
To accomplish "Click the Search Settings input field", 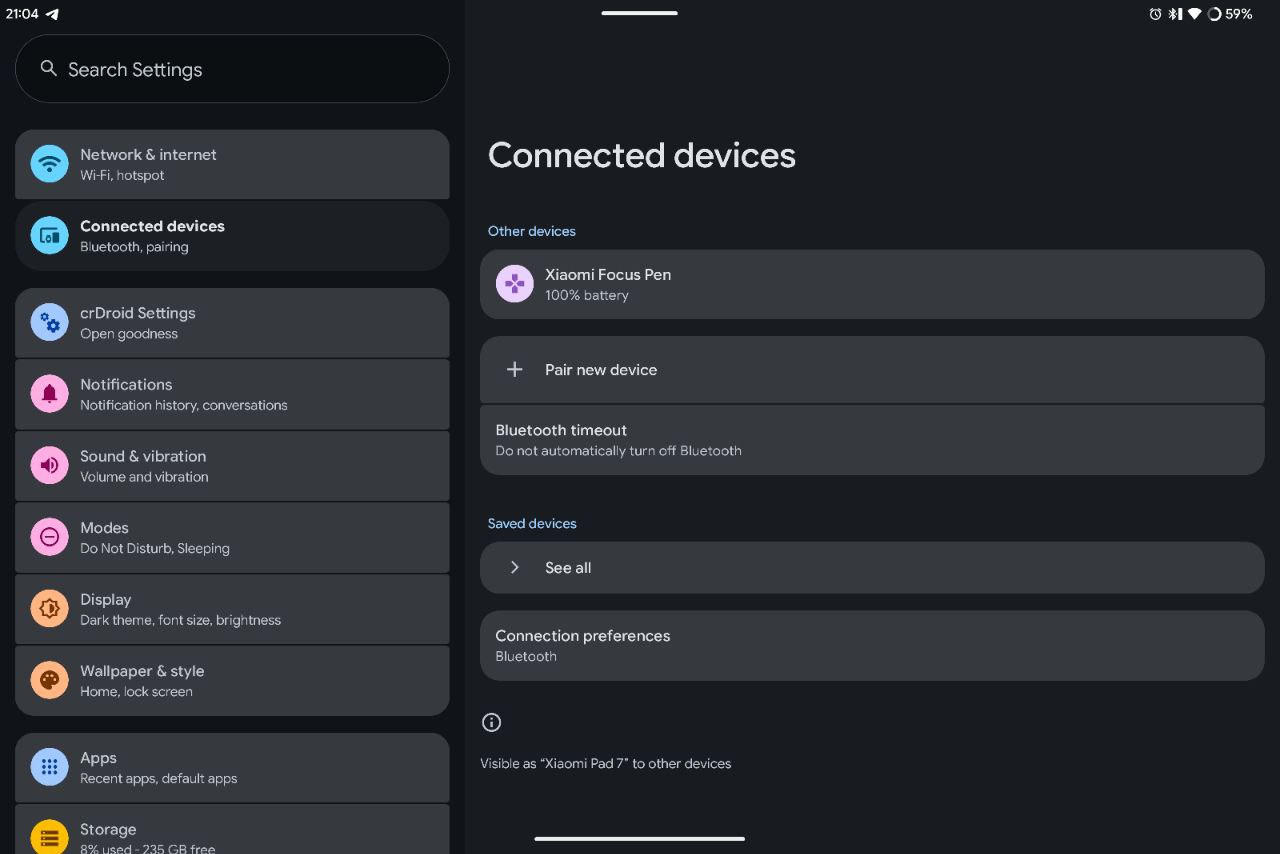I will (x=232, y=68).
